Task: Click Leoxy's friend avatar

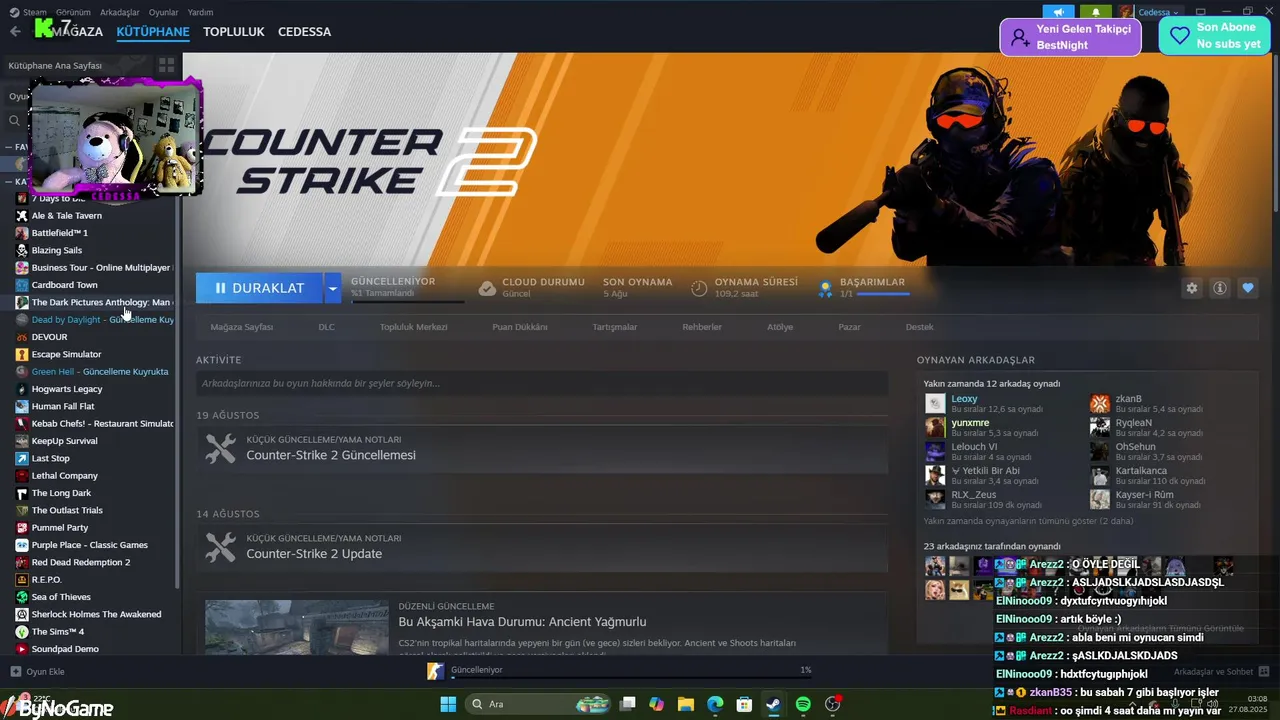Action: click(x=935, y=403)
